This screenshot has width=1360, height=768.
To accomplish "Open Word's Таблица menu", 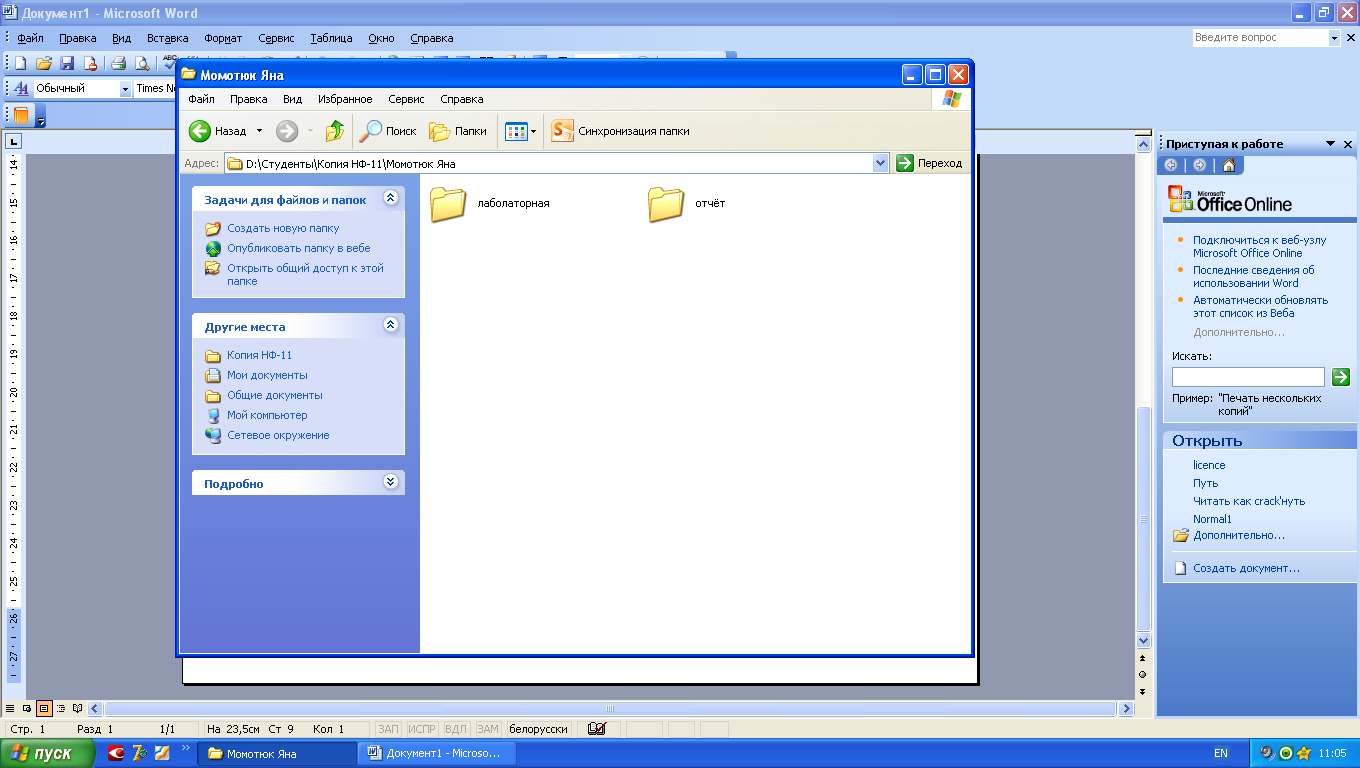I will click(x=331, y=38).
